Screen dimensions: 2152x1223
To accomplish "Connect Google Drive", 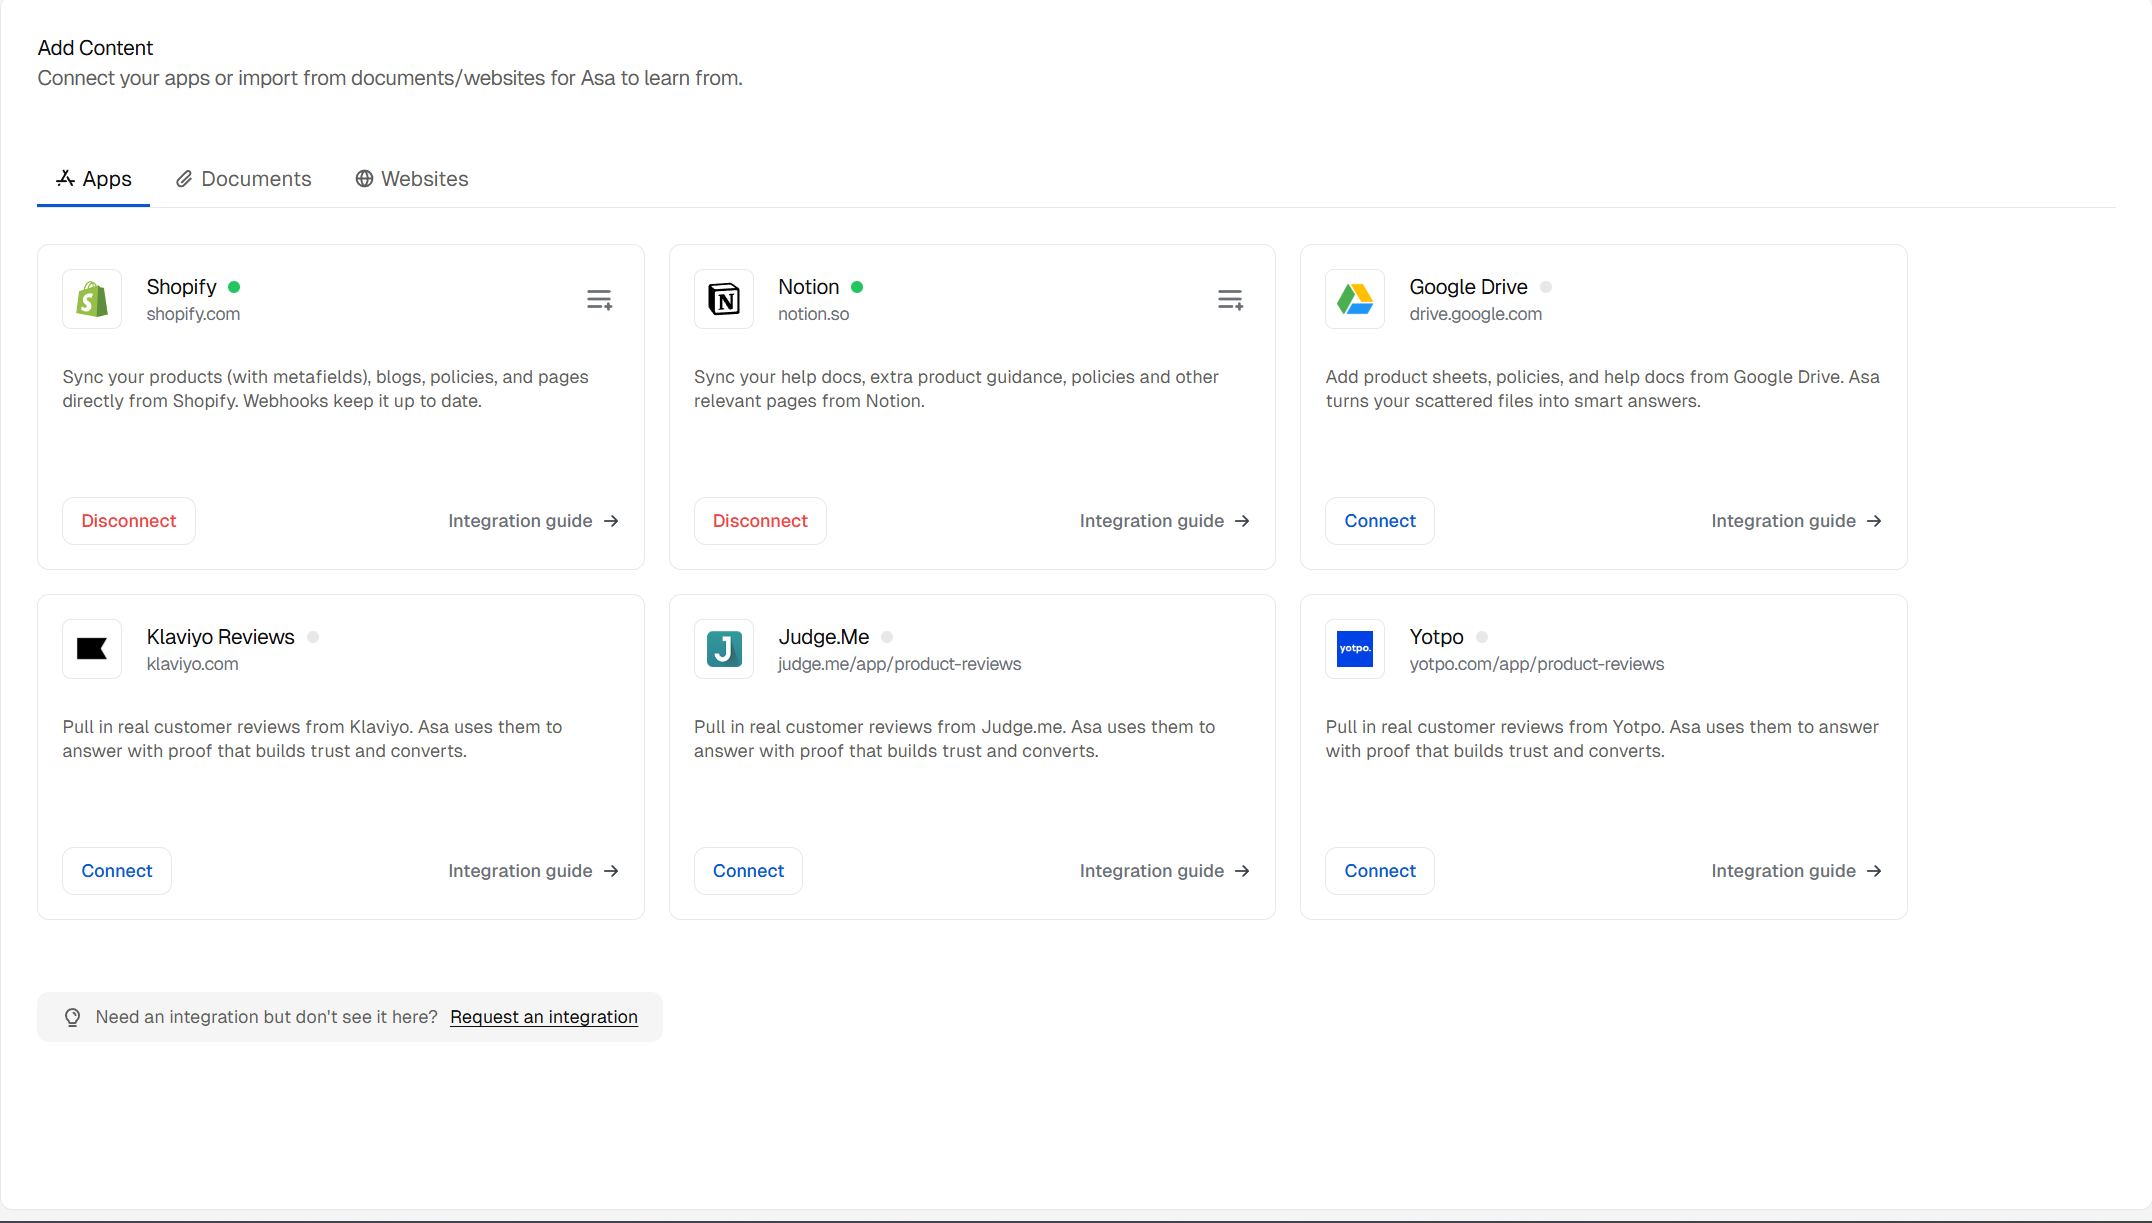I will [1380, 521].
